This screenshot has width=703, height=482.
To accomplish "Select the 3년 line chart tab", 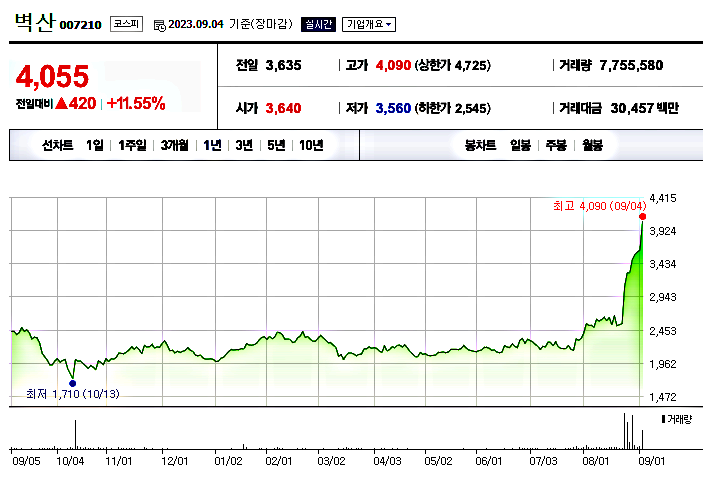I will tap(244, 145).
